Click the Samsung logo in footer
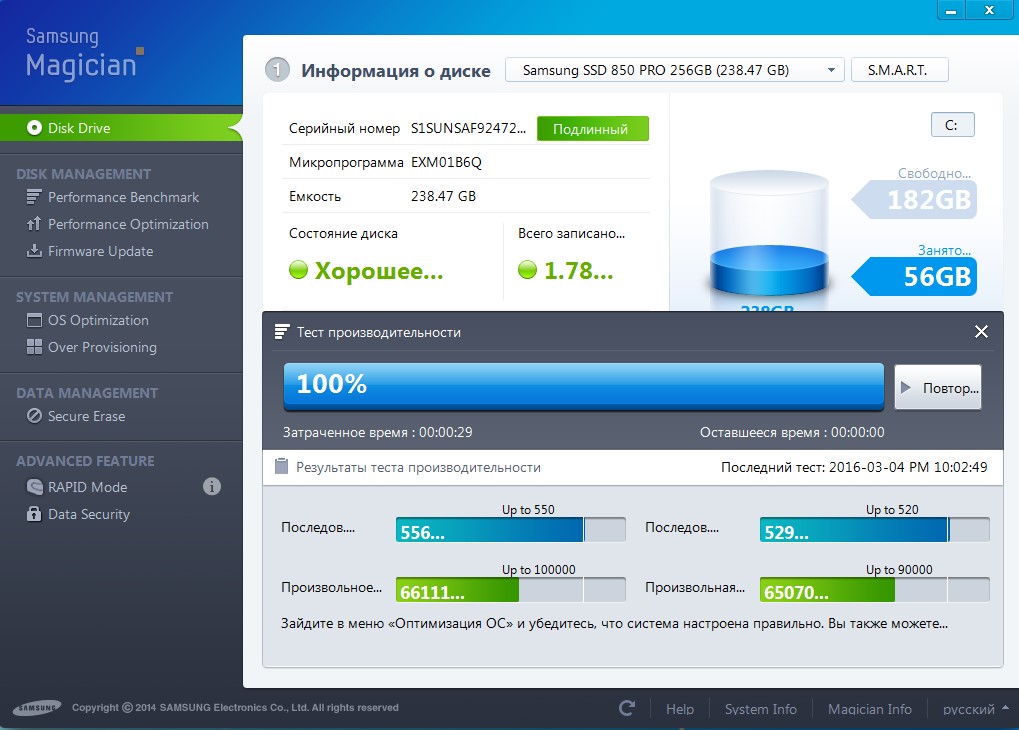This screenshot has width=1019, height=730. (37, 707)
